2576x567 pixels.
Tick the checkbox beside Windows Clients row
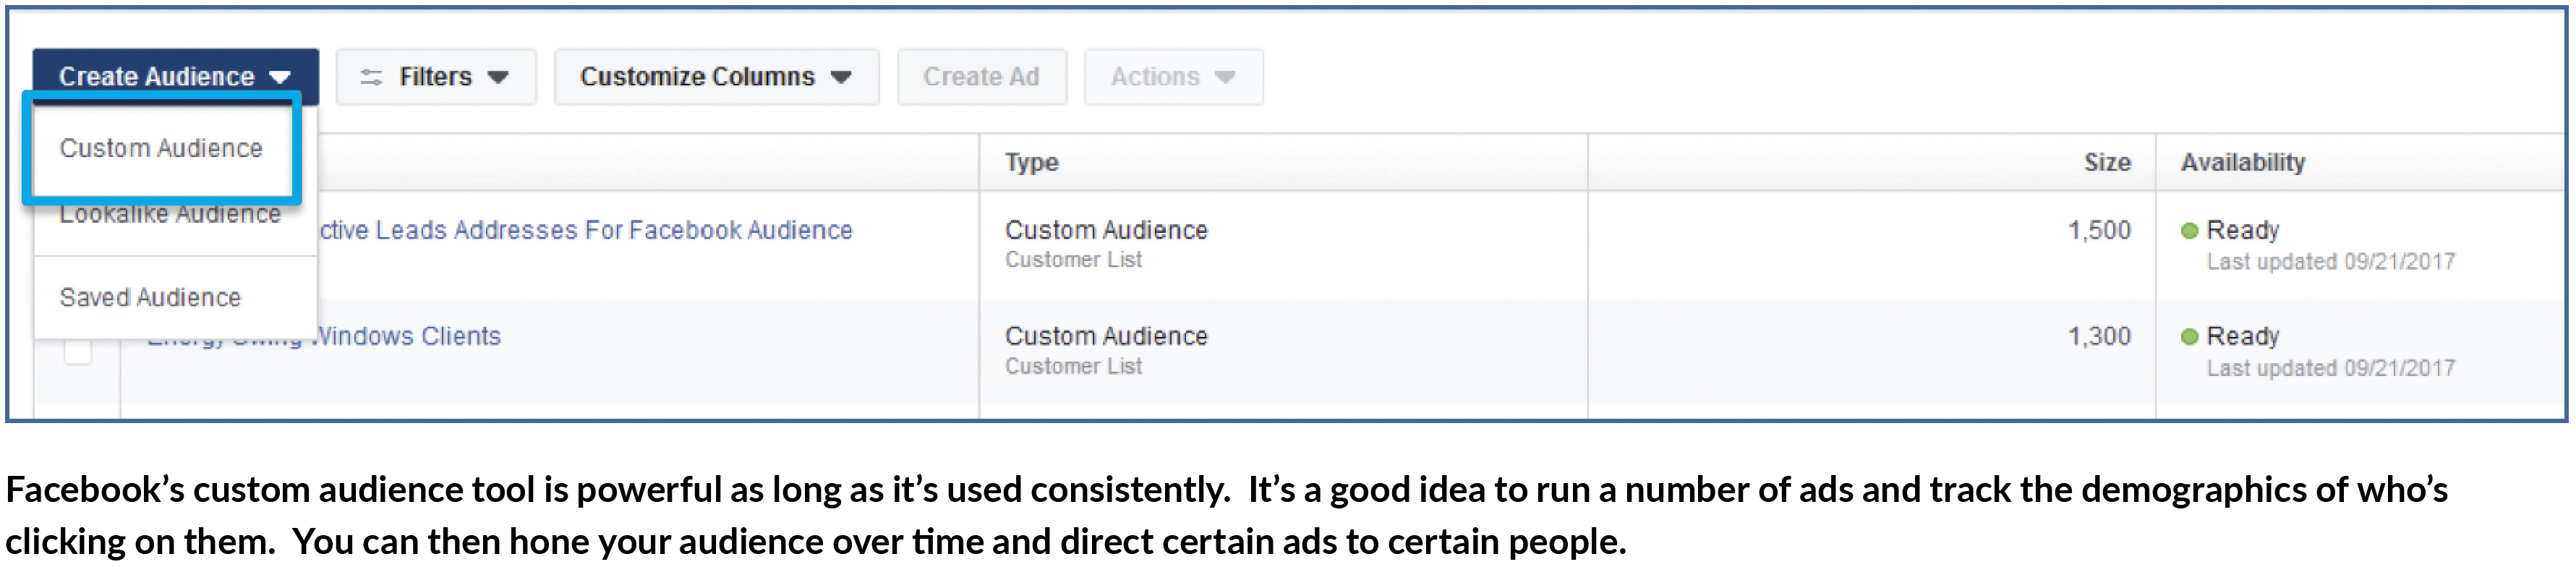tap(78, 352)
